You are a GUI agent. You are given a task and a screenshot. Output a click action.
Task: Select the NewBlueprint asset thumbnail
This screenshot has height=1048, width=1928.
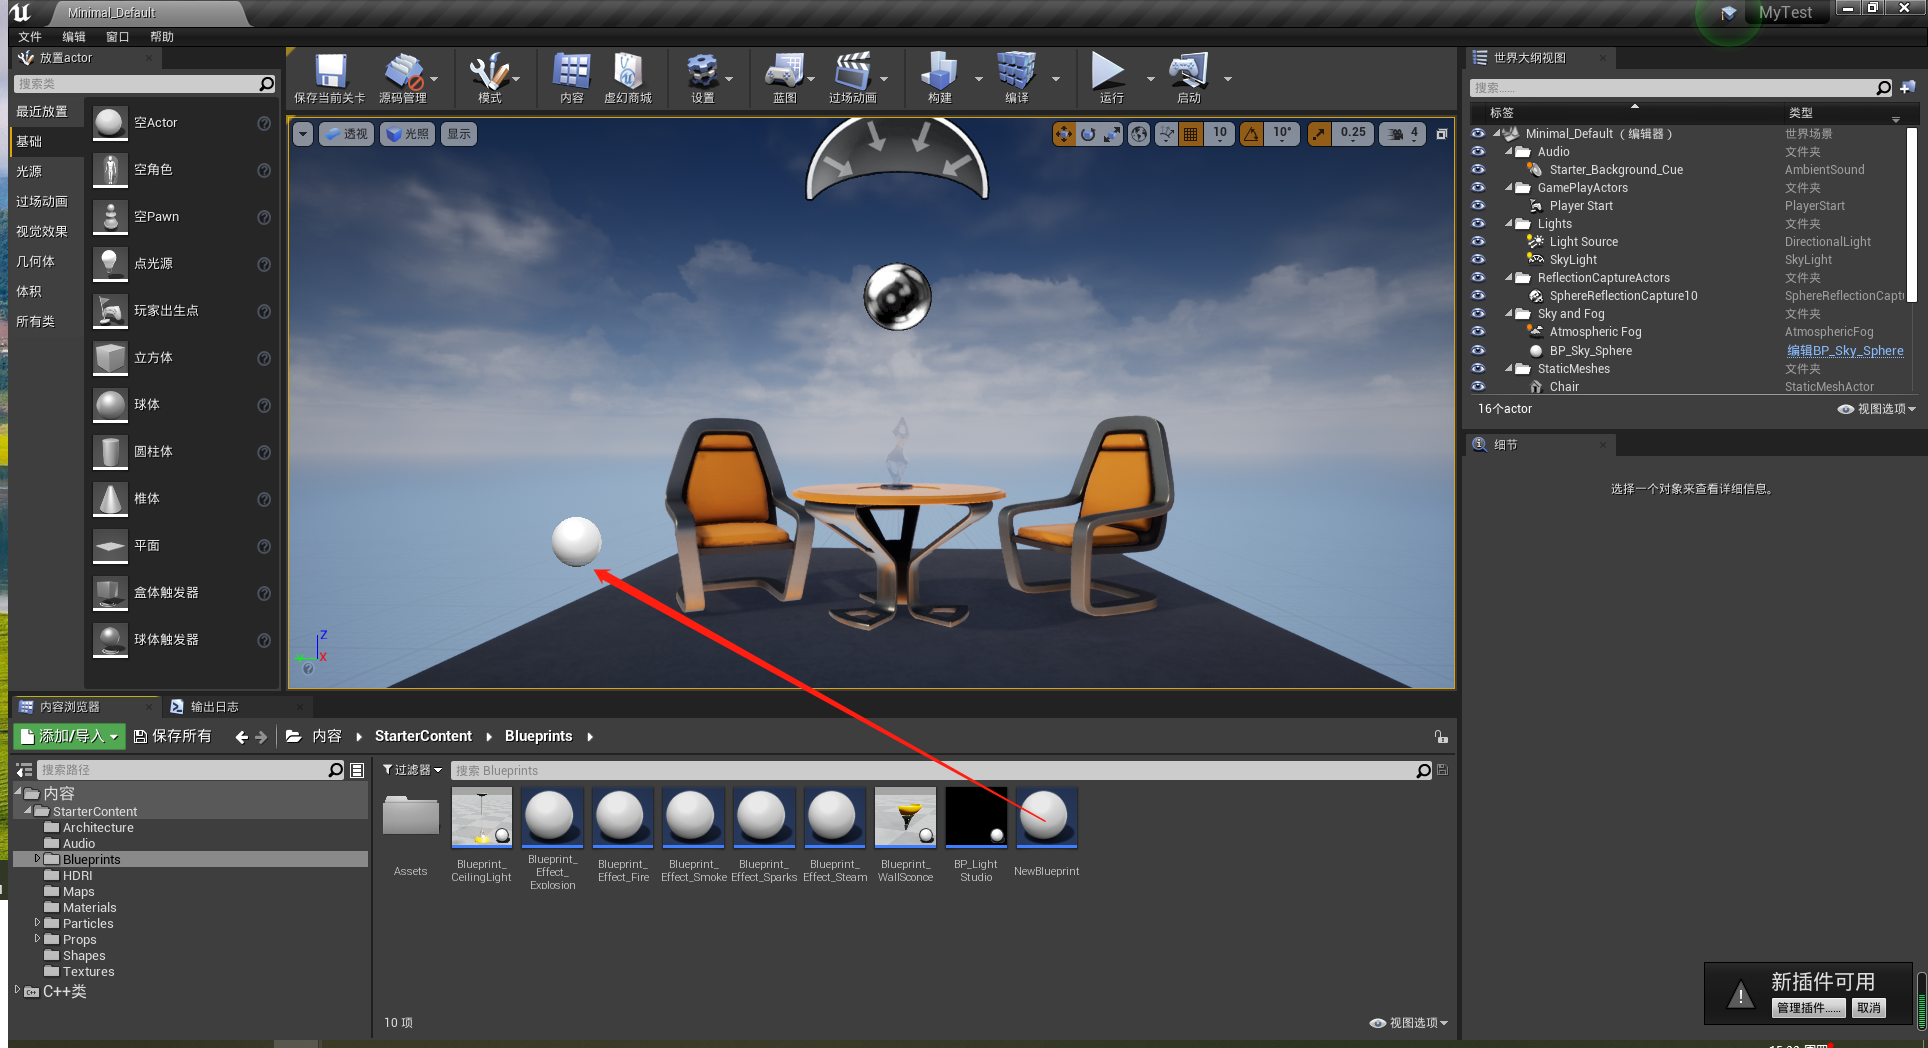point(1046,817)
